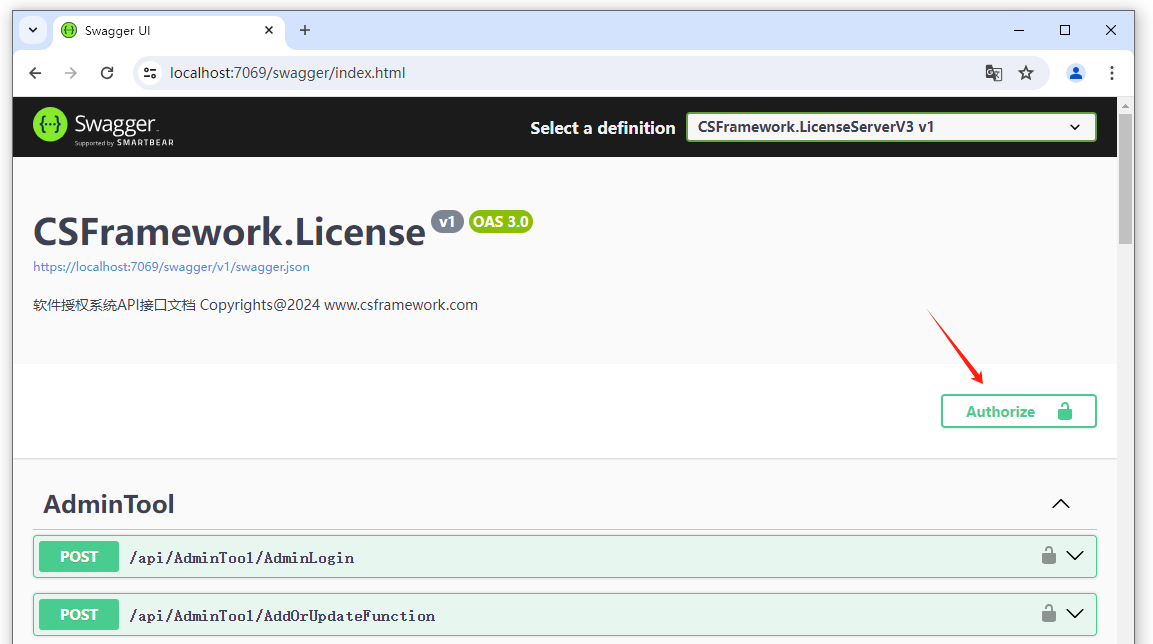Viewport: 1153px width, 644px height.
Task: Click the lock icon on the AdminLogin row
Action: (x=1049, y=555)
